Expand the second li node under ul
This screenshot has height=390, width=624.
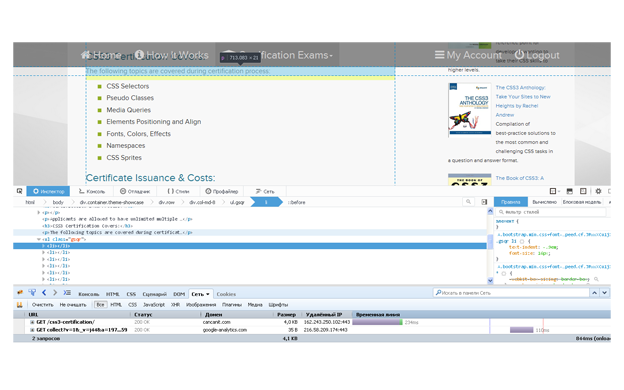pyautogui.click(x=44, y=253)
